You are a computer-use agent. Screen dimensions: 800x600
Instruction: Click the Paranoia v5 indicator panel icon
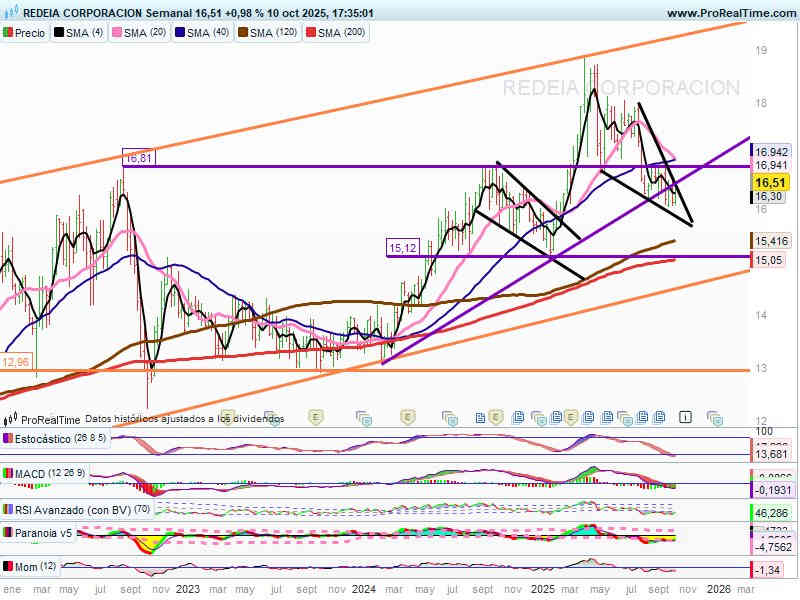[x=8, y=533]
